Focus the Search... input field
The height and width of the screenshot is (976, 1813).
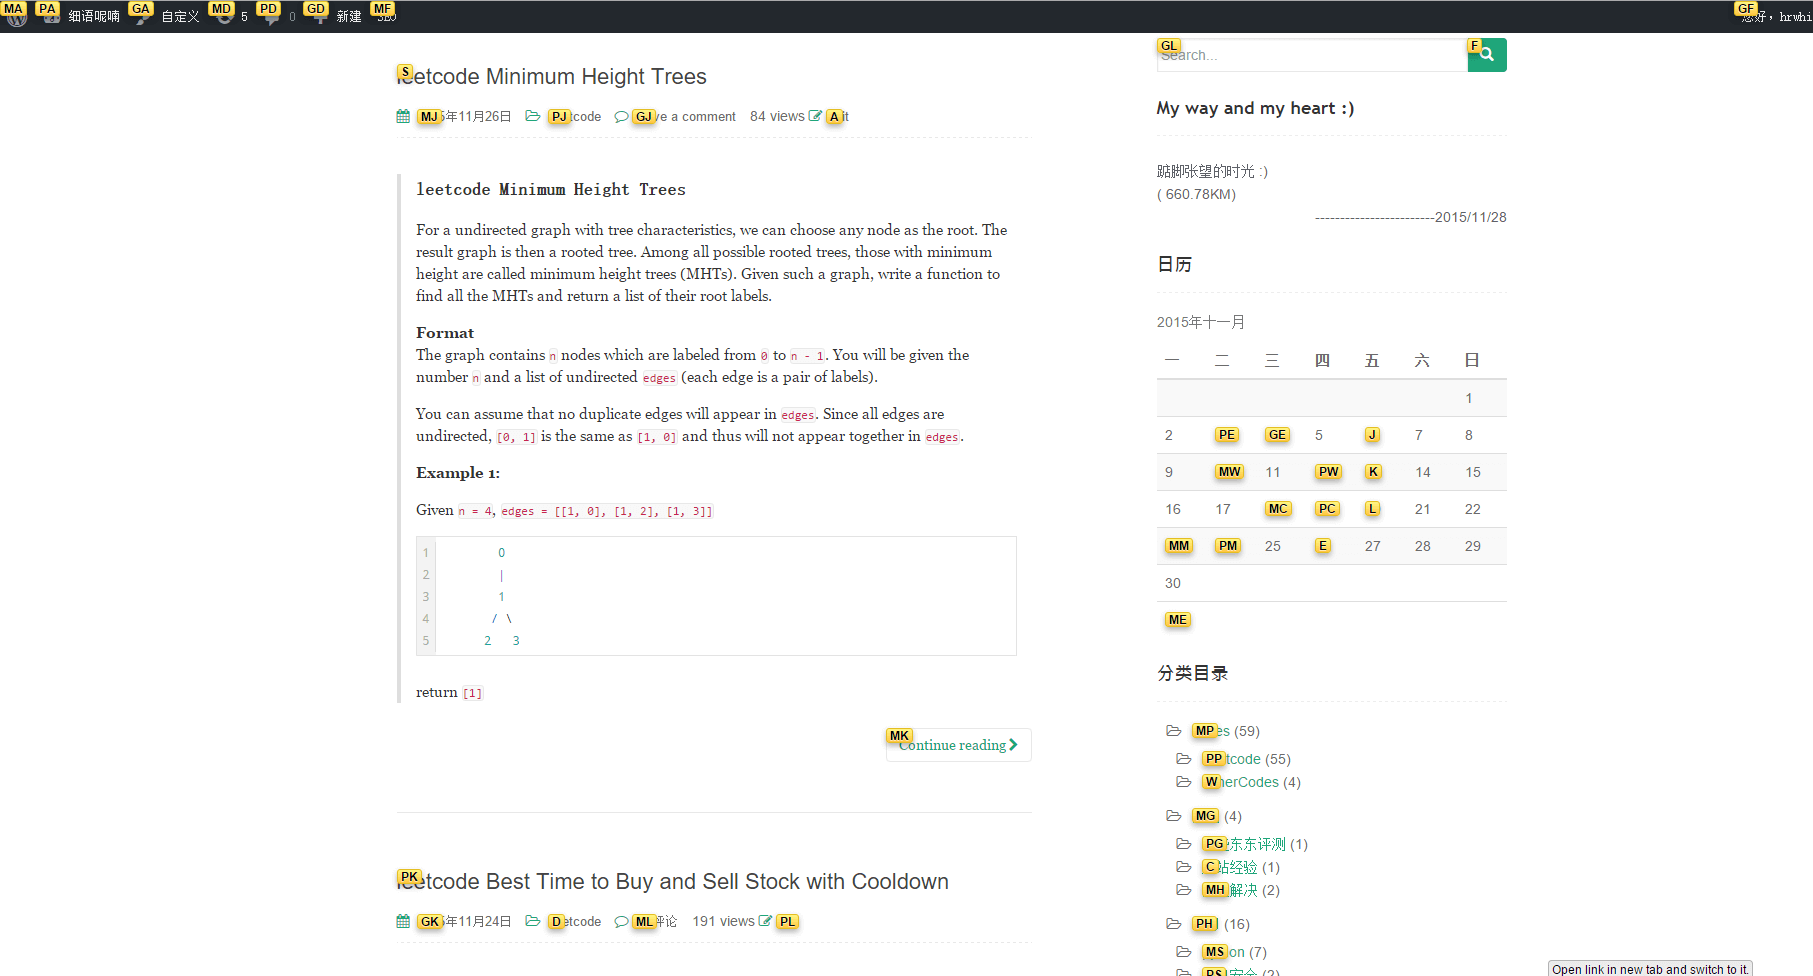pos(1312,55)
